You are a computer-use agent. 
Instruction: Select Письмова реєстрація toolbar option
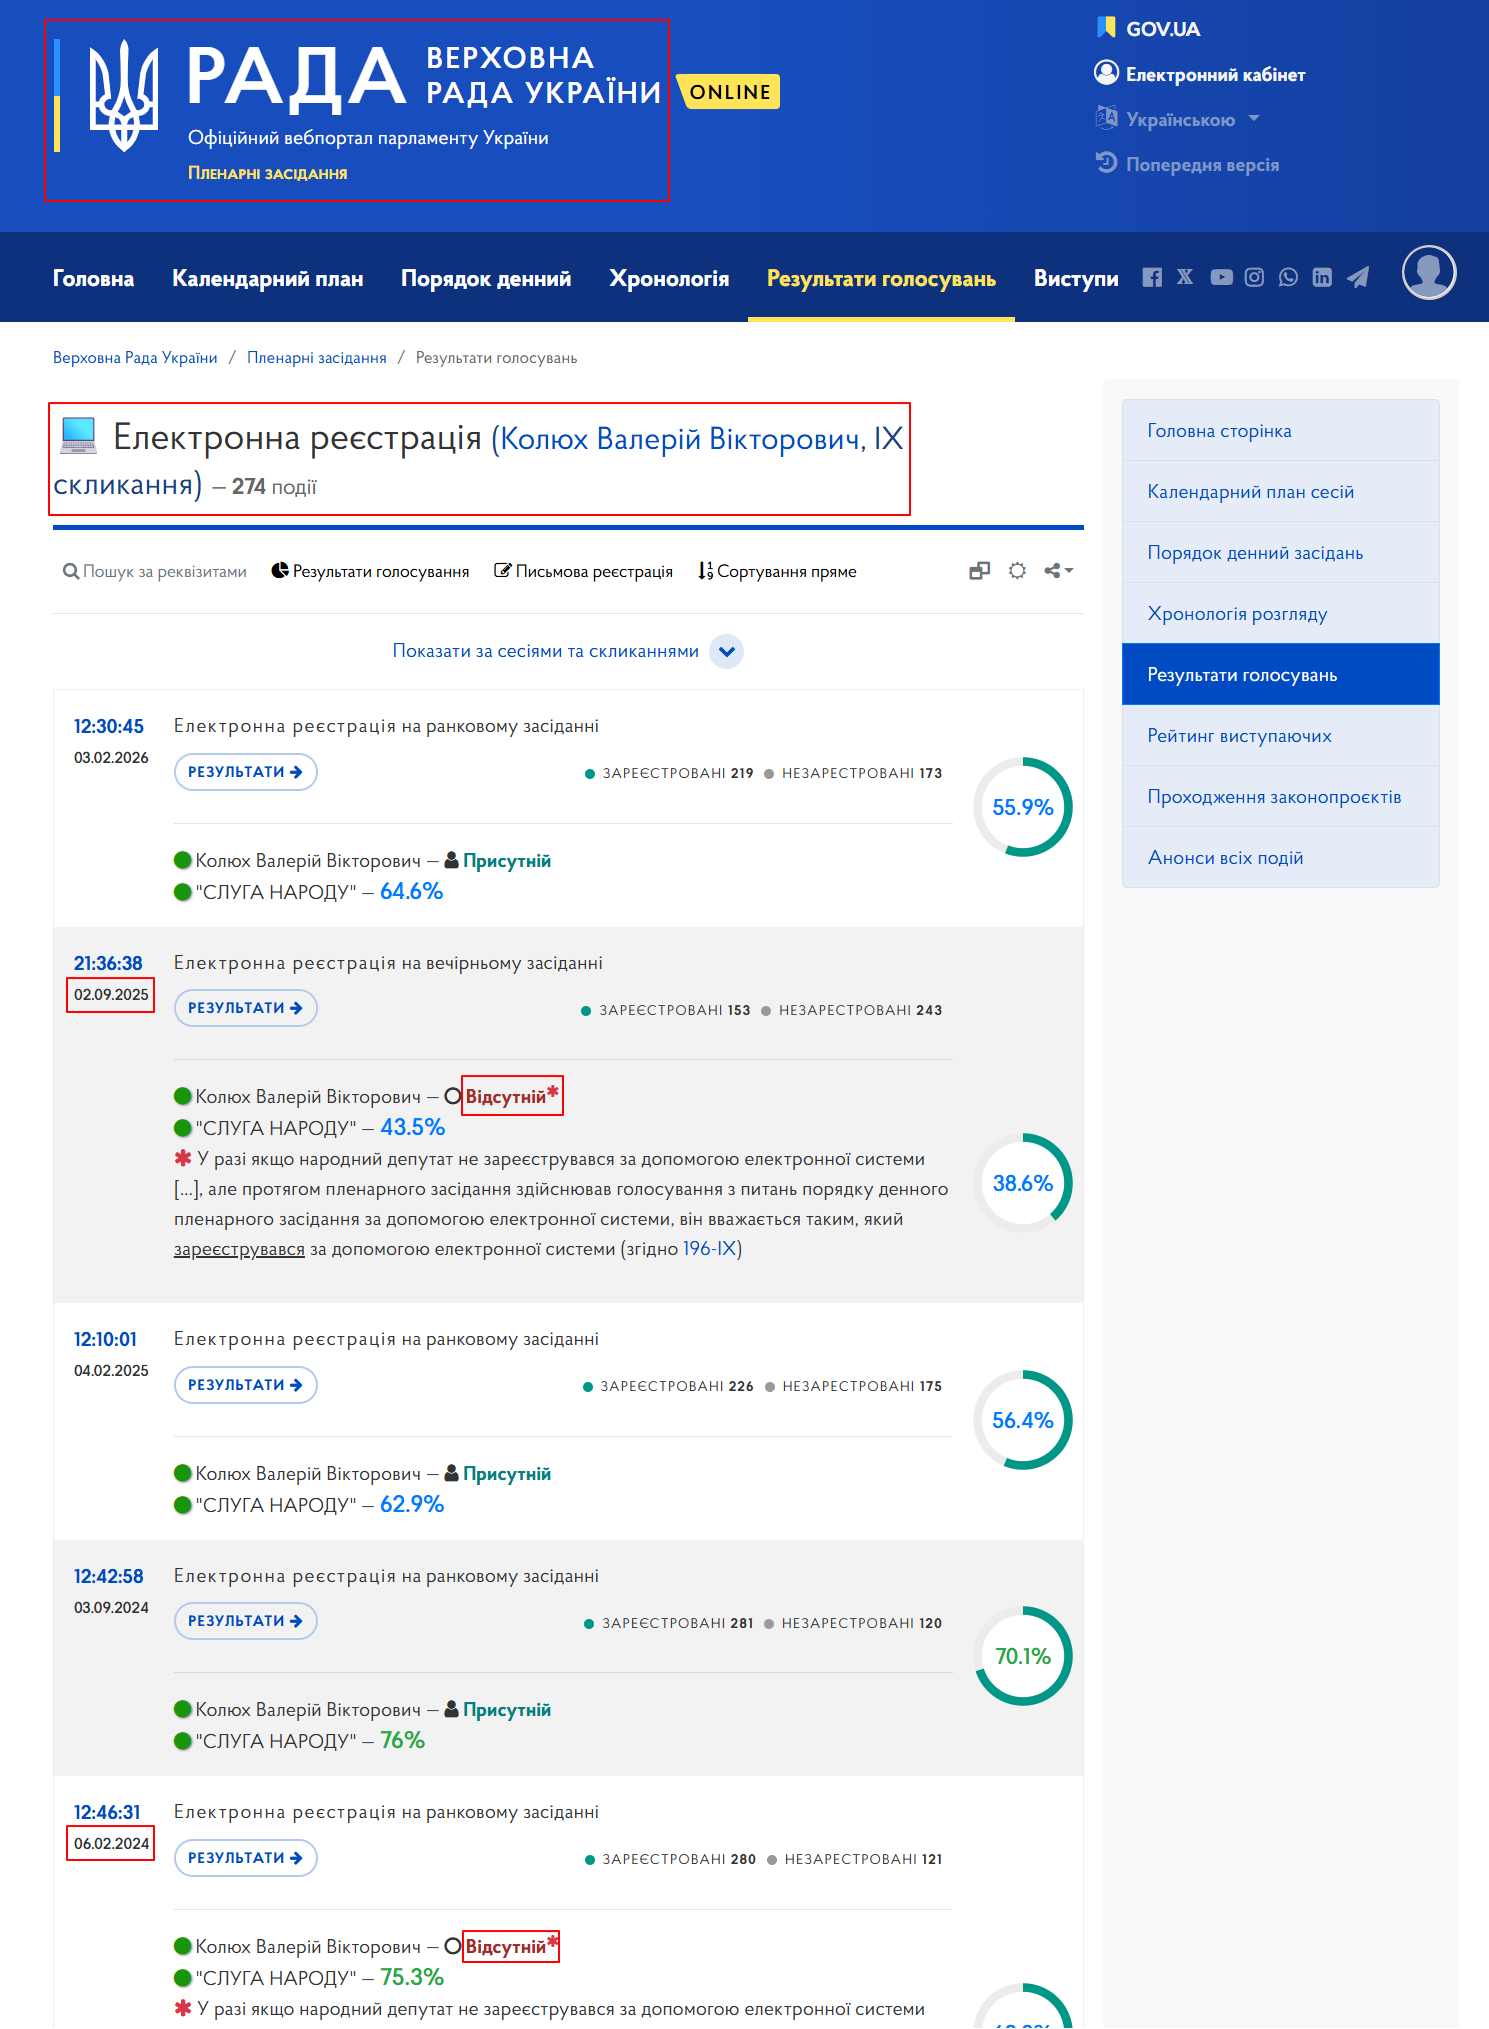pos(583,571)
